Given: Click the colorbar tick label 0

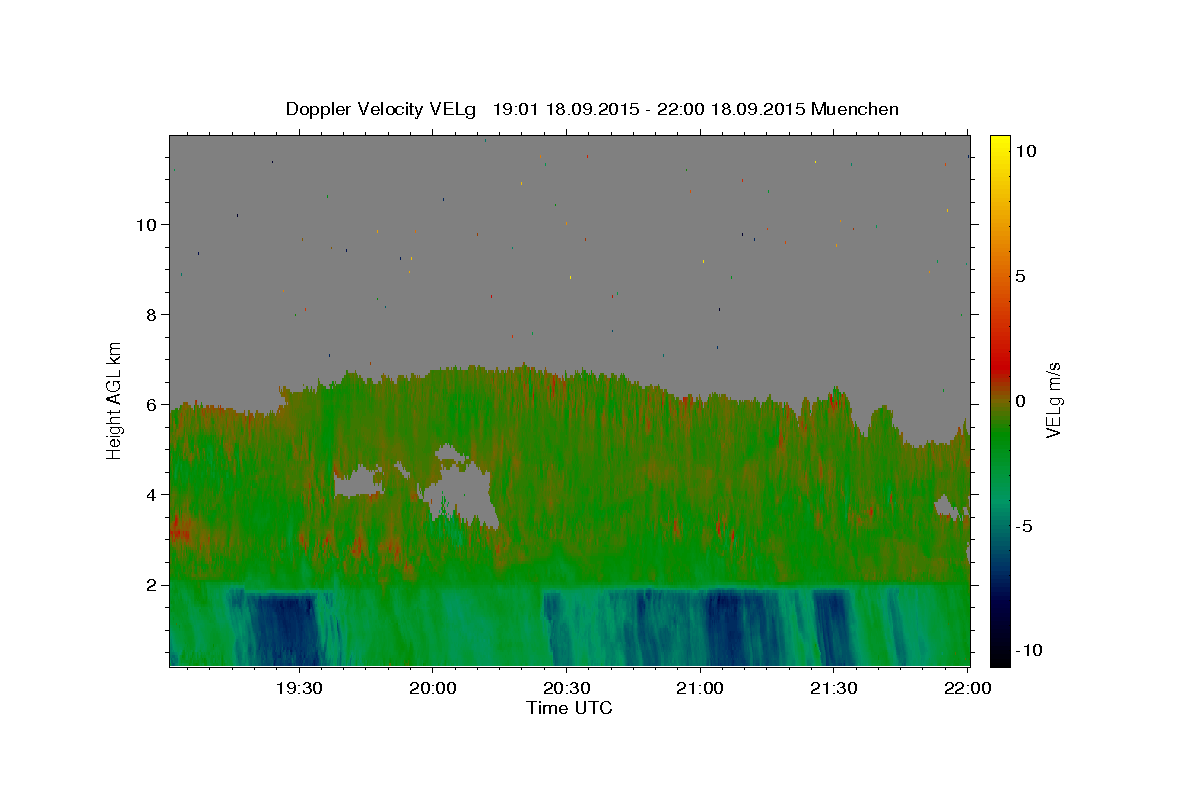Looking at the screenshot, I should [x=1020, y=401].
